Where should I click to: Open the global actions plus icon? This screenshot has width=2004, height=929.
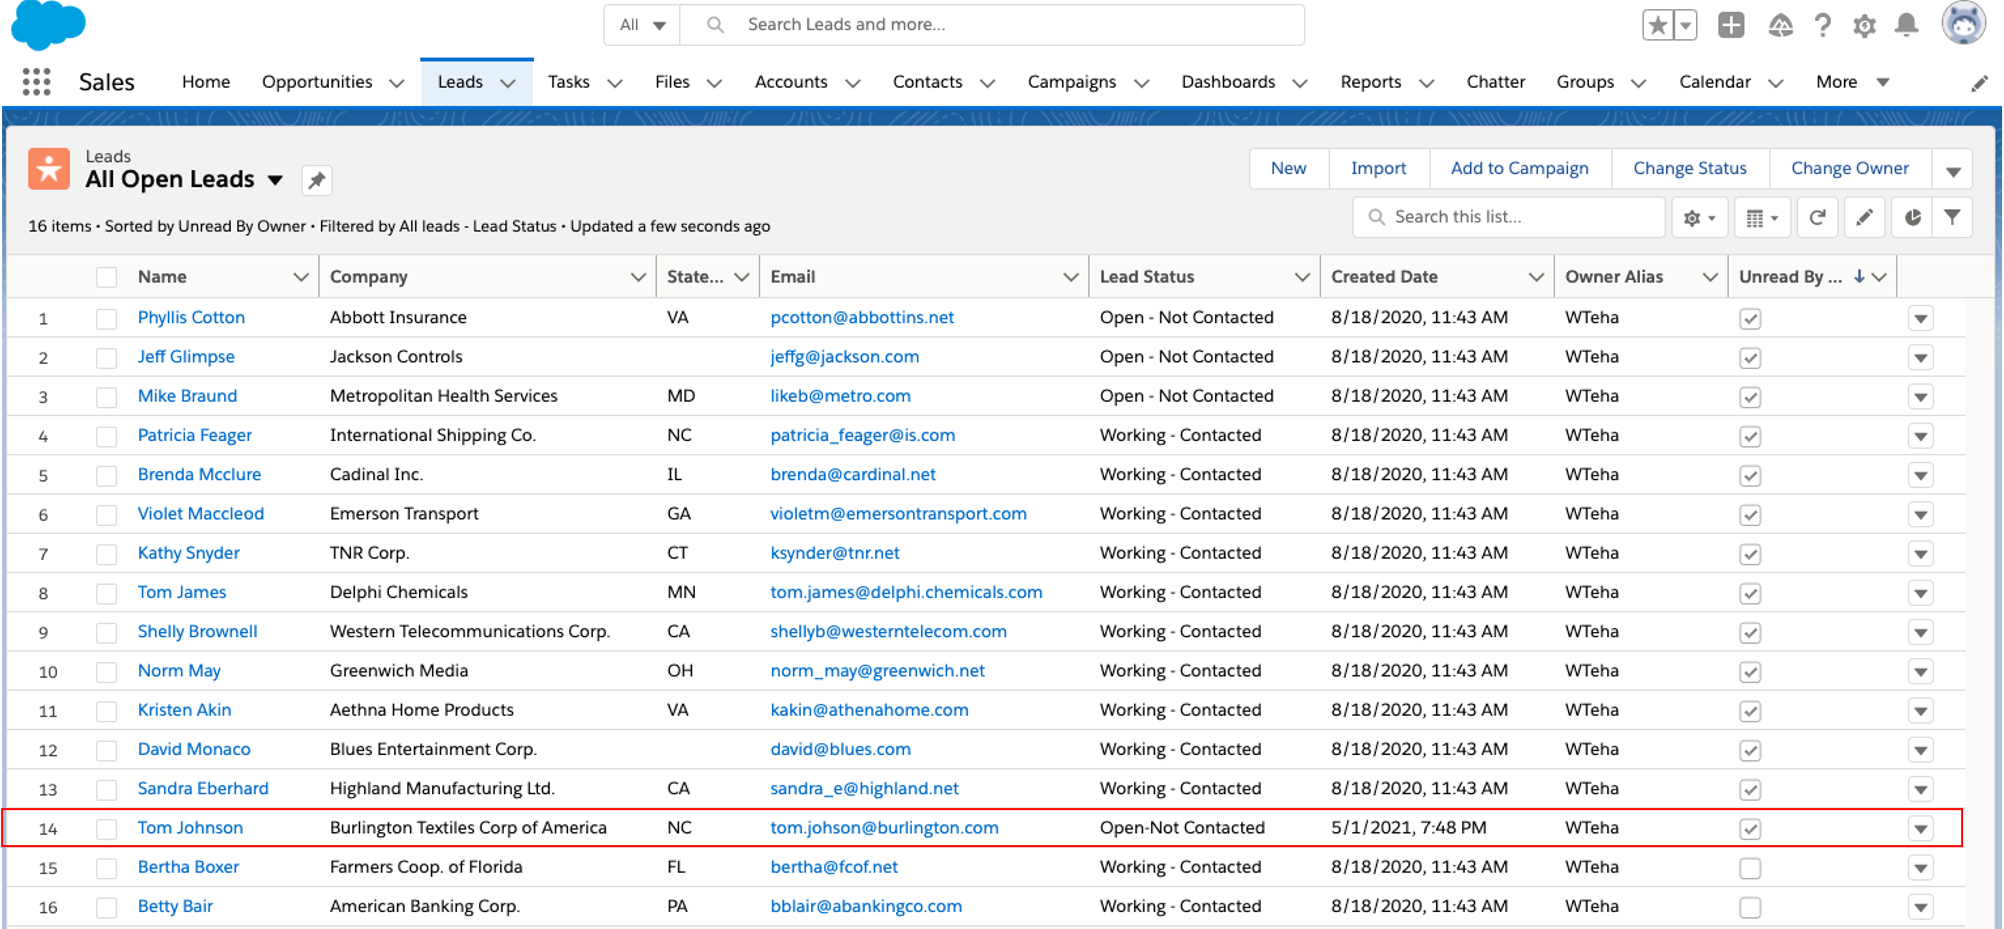pos(1731,25)
